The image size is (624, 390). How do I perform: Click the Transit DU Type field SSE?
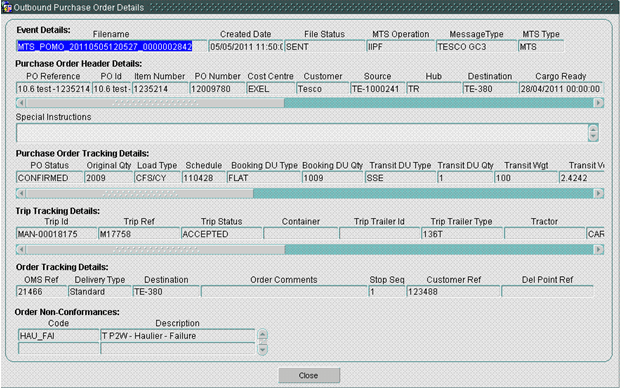(x=400, y=178)
